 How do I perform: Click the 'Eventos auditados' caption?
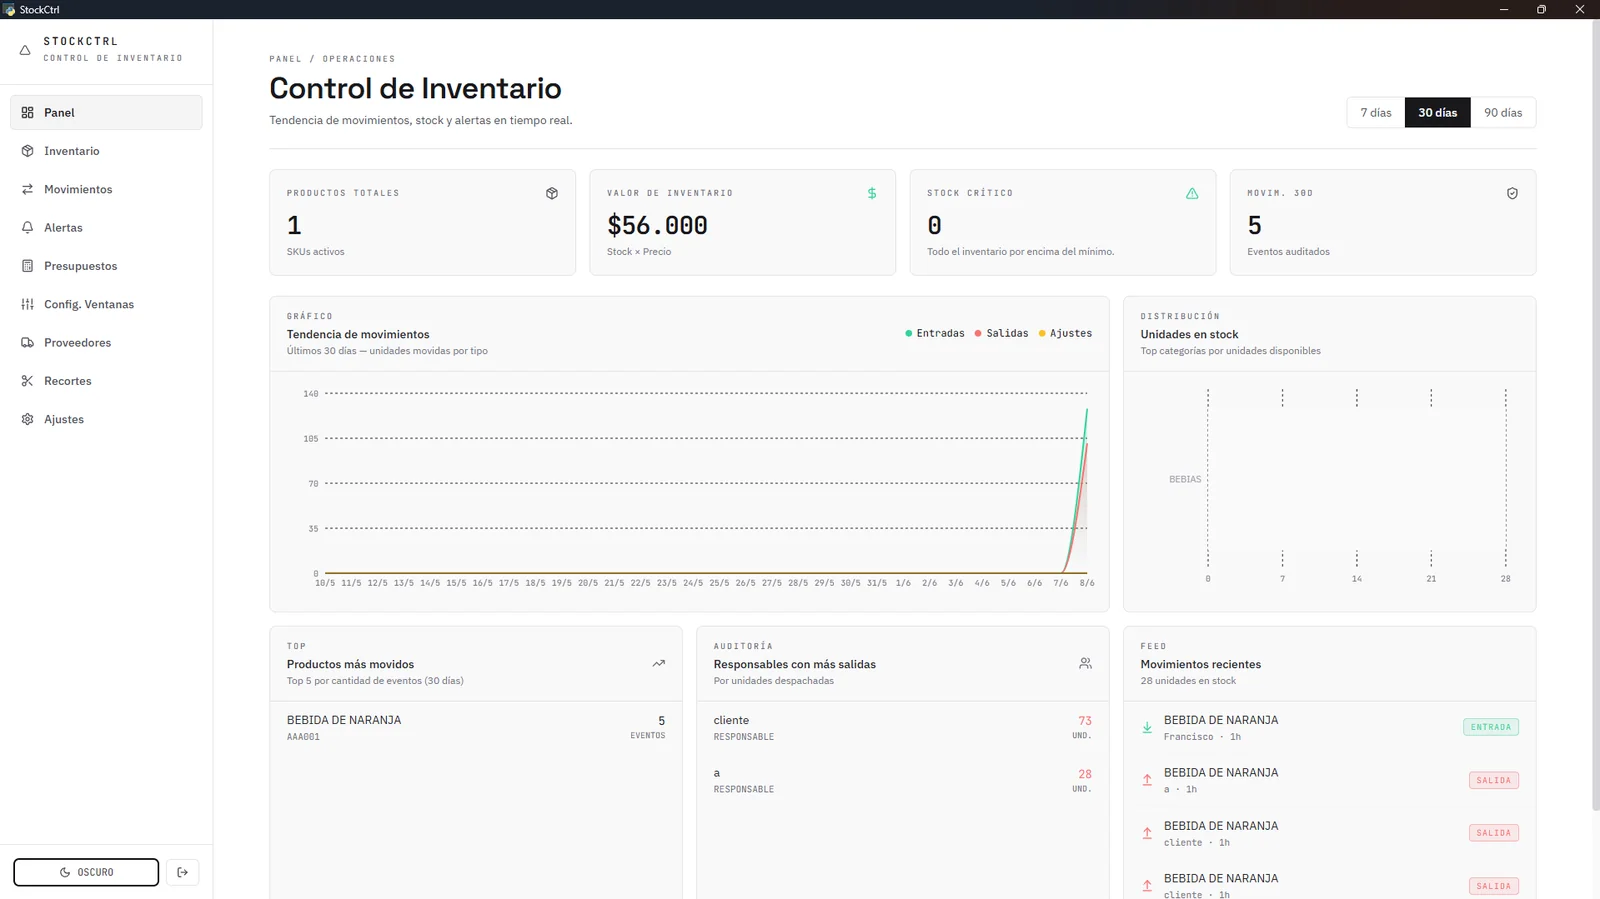coord(1288,252)
